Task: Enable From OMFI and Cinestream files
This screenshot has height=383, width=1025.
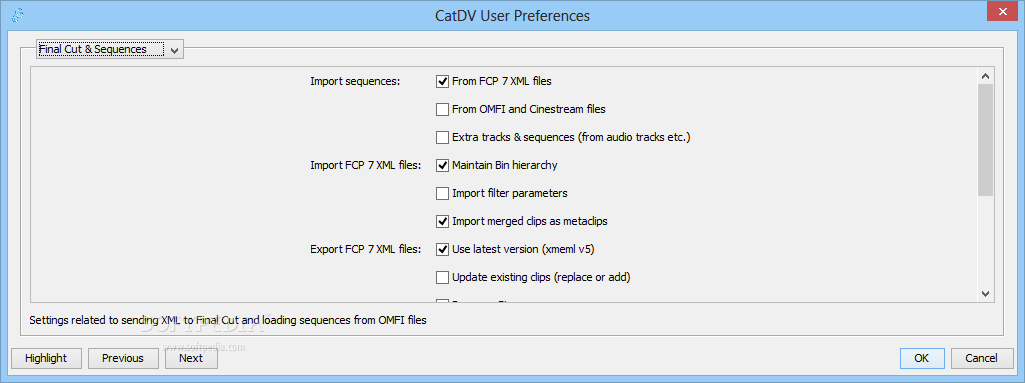Action: (443, 109)
